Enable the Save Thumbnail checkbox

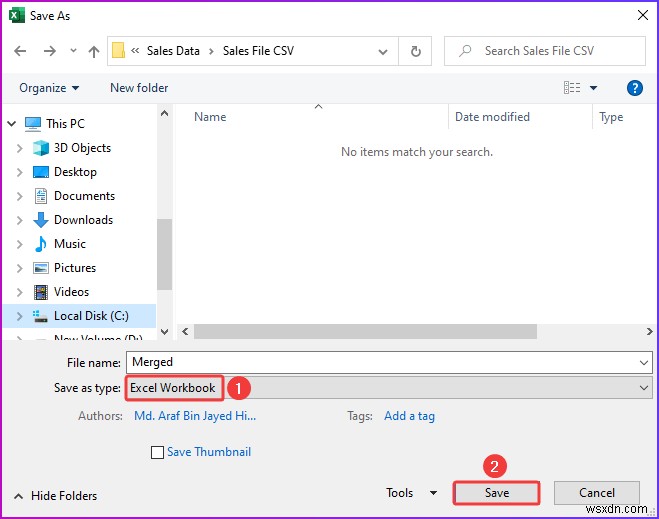click(x=157, y=453)
